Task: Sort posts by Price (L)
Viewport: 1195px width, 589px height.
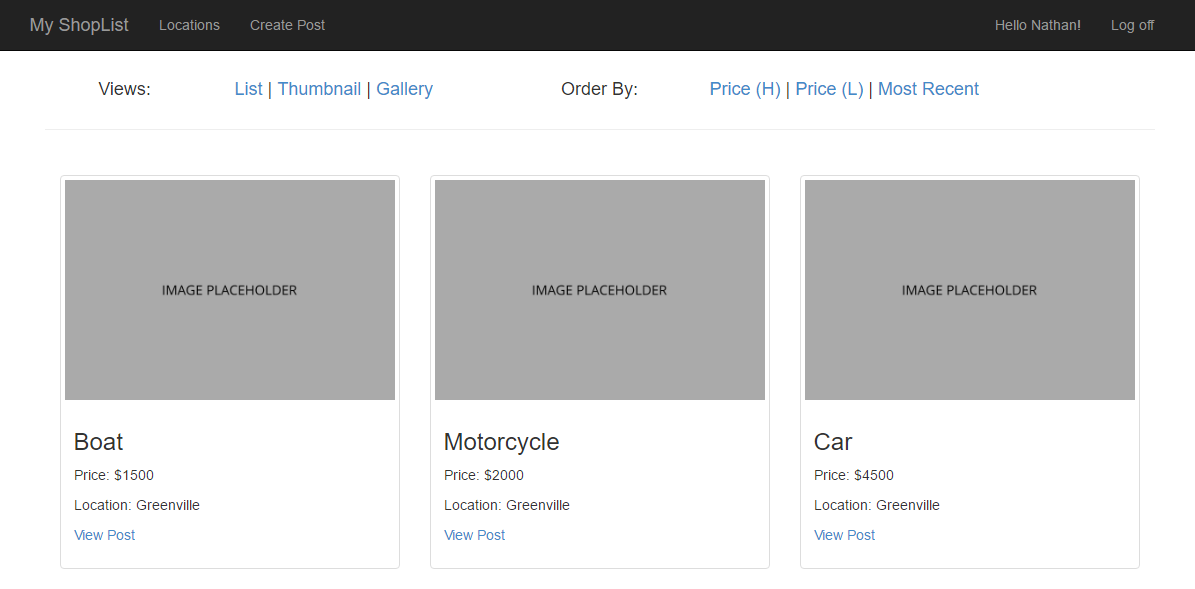Action: [829, 89]
